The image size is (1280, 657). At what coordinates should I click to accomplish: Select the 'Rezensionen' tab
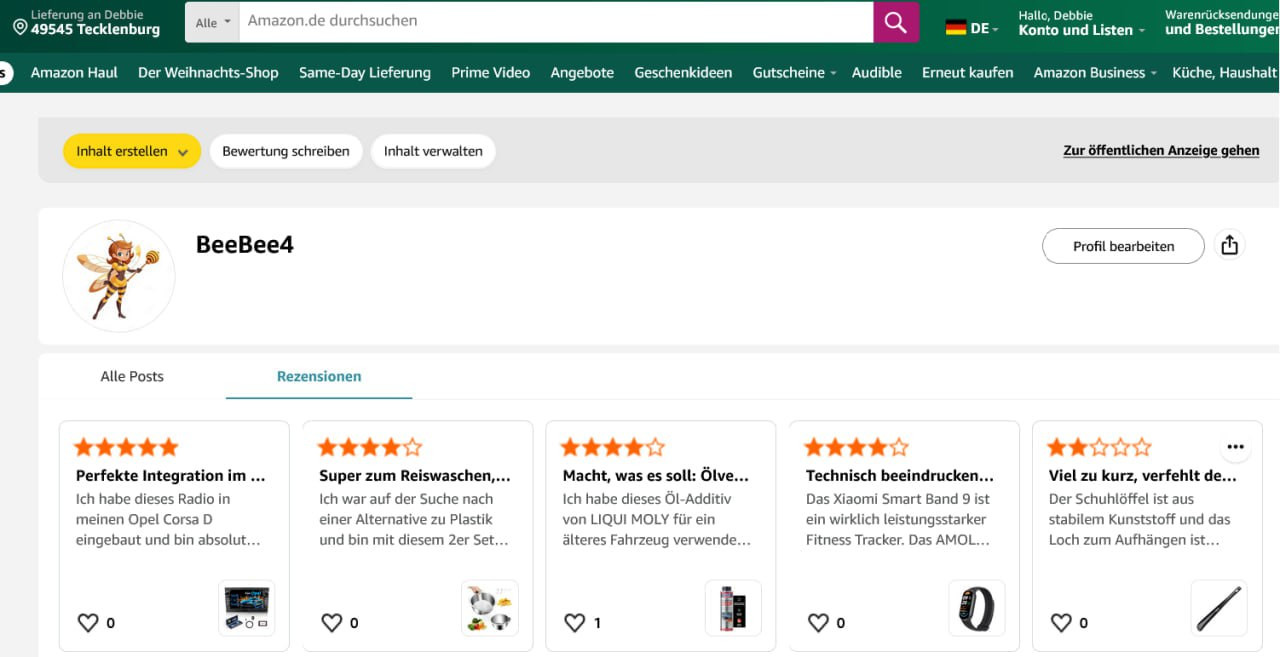tap(319, 377)
